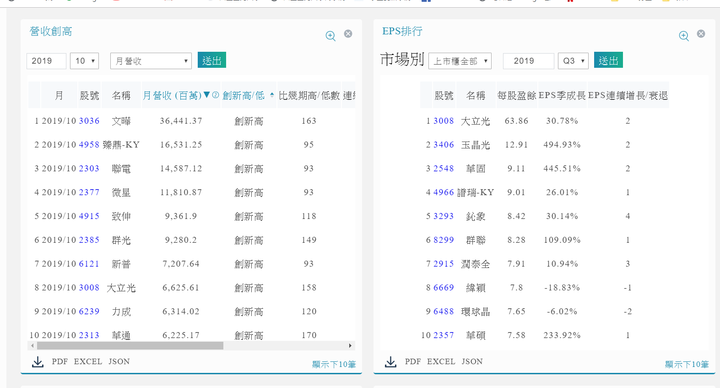
Task: Open stock code 8299 link
Action: tap(444, 240)
